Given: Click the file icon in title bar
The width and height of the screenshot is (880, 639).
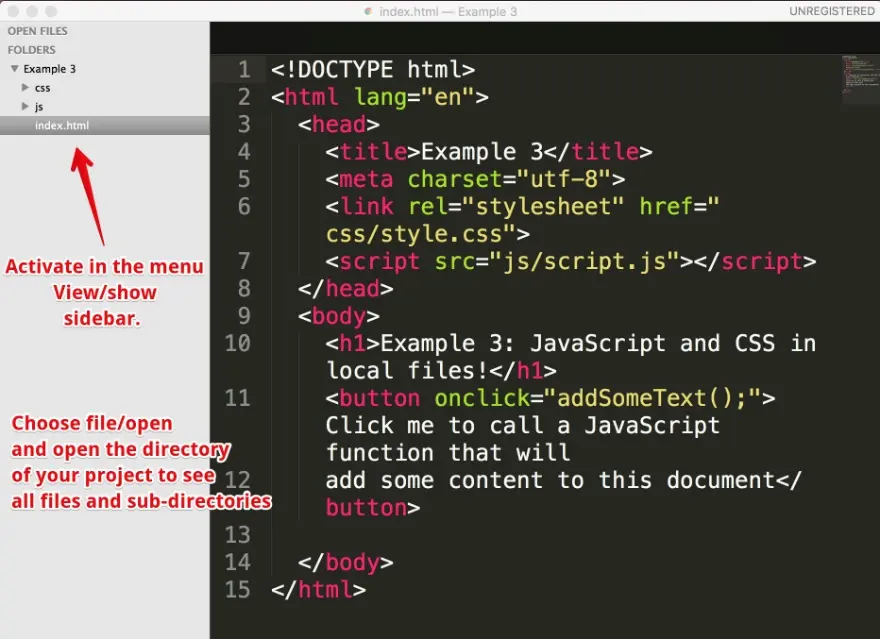Looking at the screenshot, I should click(x=369, y=11).
